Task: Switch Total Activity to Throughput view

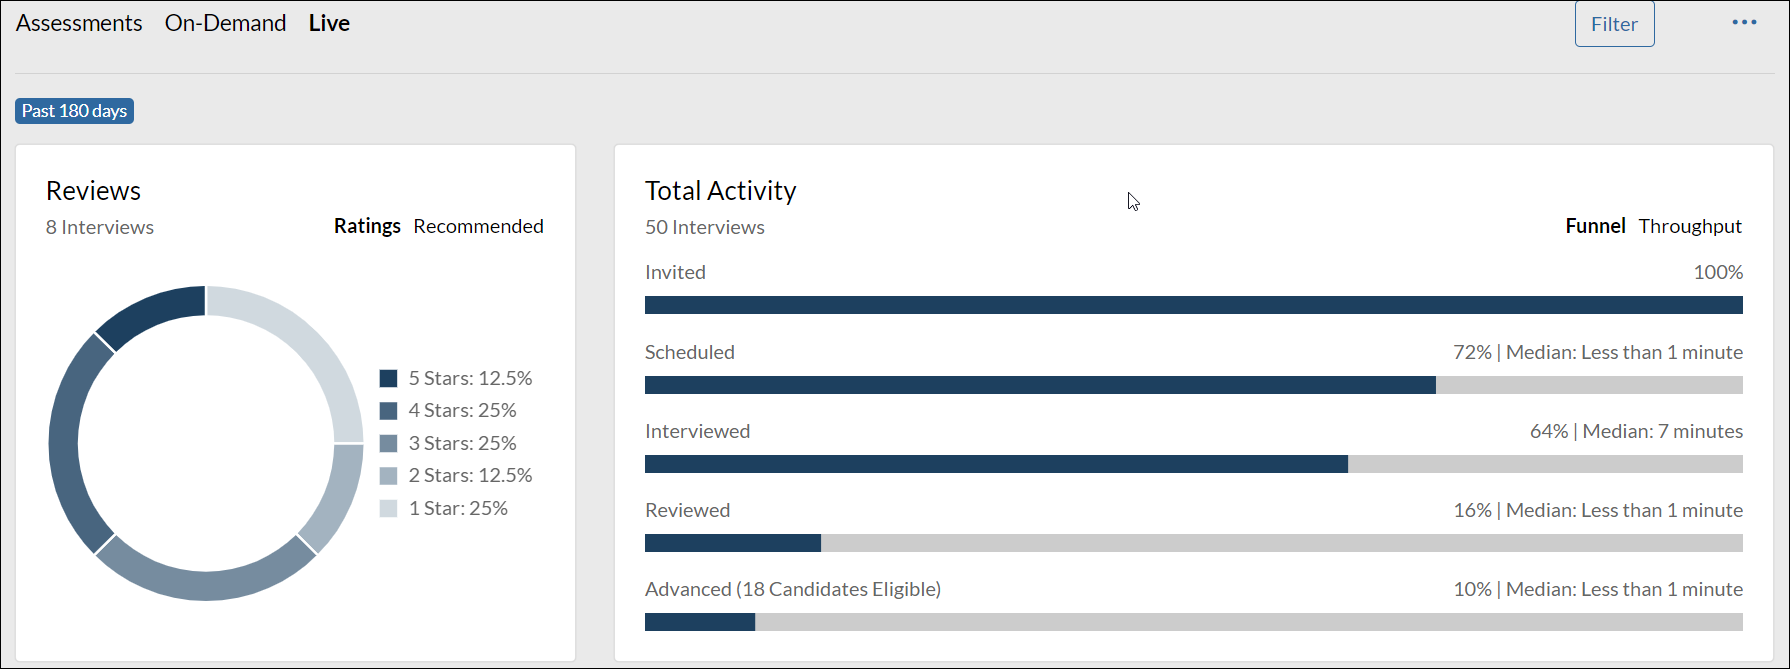Action: (1689, 226)
